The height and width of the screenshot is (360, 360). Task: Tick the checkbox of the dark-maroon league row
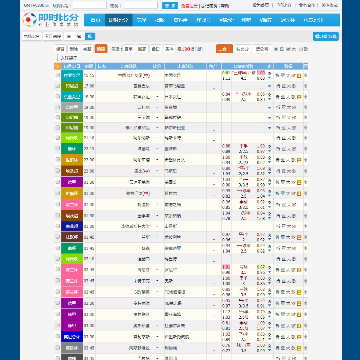click(x=57, y=237)
